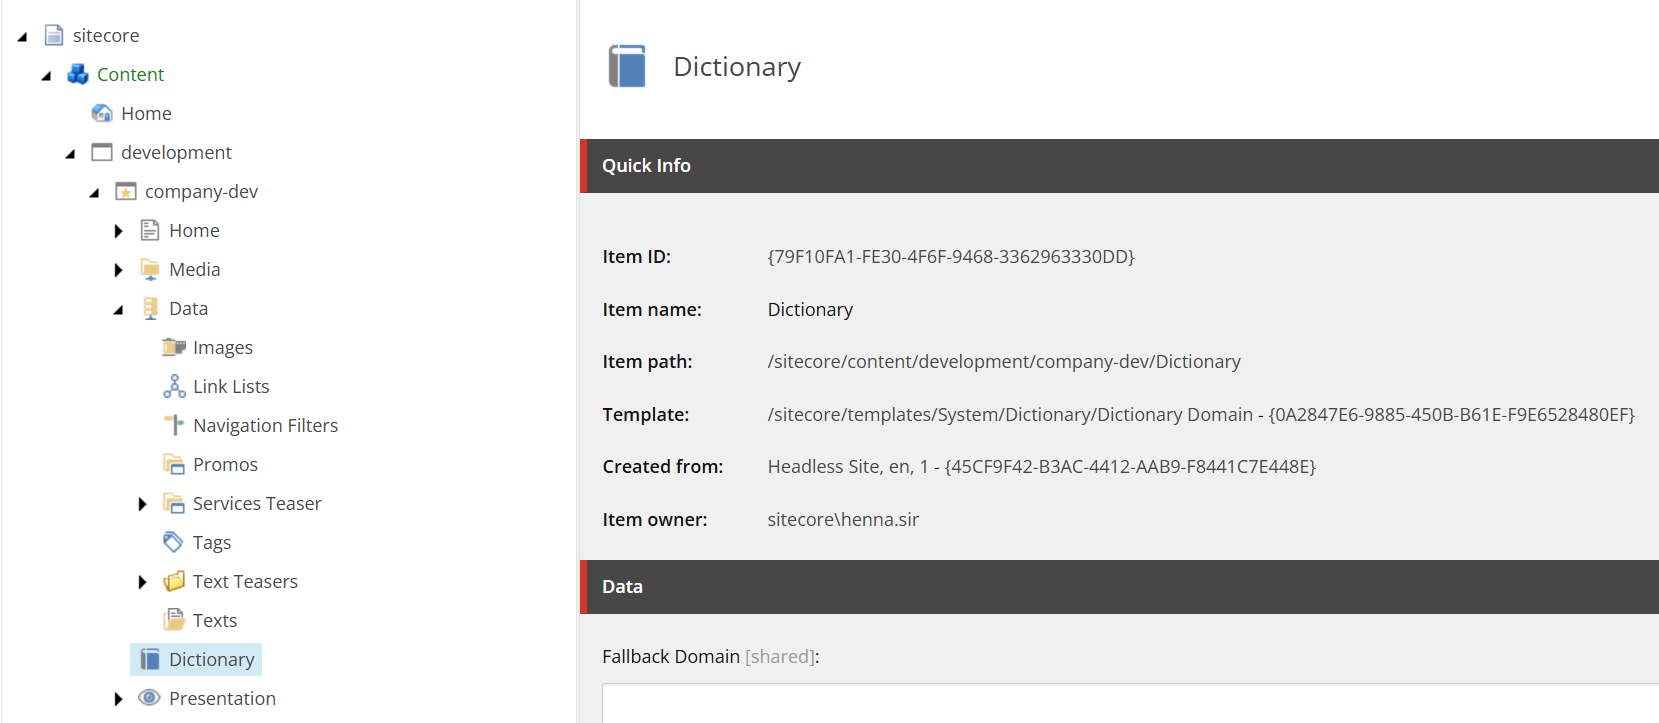The image size is (1659, 723).
Task: Click the Data cabinet icon
Action: tap(150, 308)
